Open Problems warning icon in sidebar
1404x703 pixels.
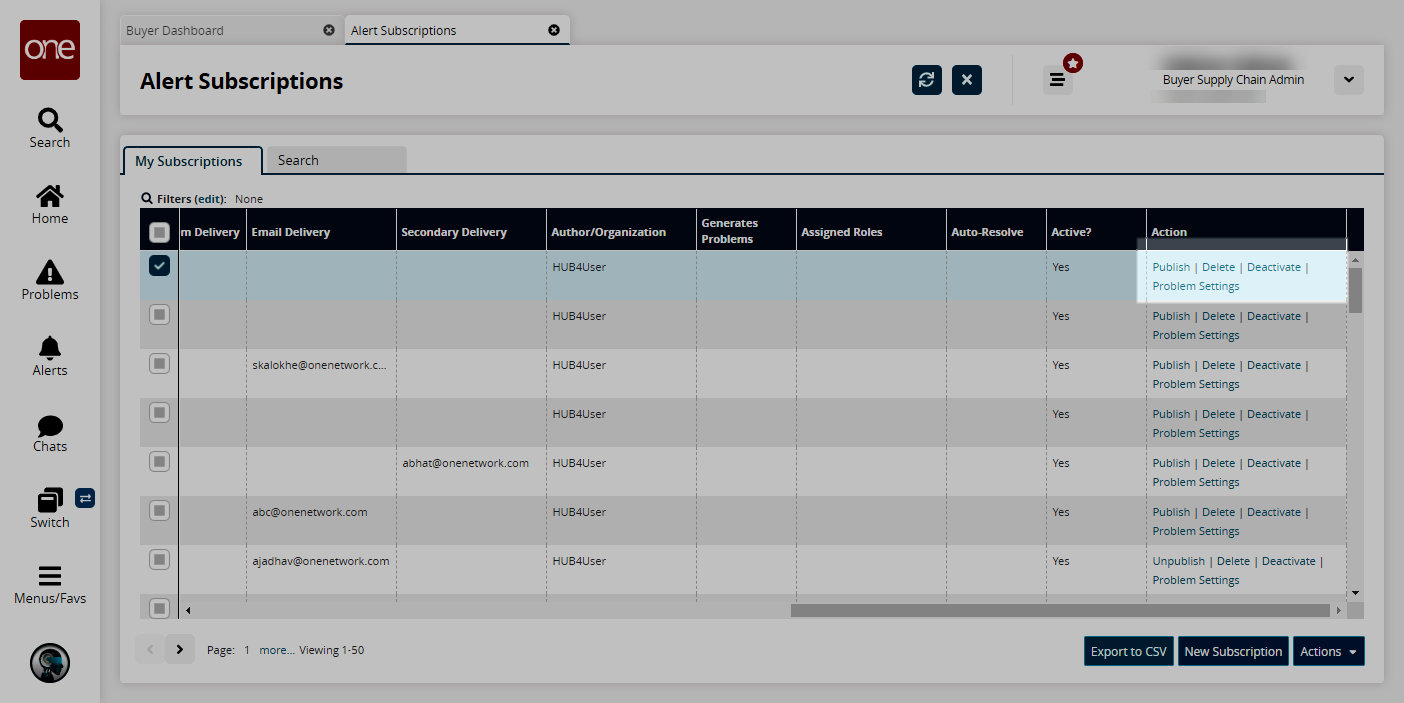50,272
